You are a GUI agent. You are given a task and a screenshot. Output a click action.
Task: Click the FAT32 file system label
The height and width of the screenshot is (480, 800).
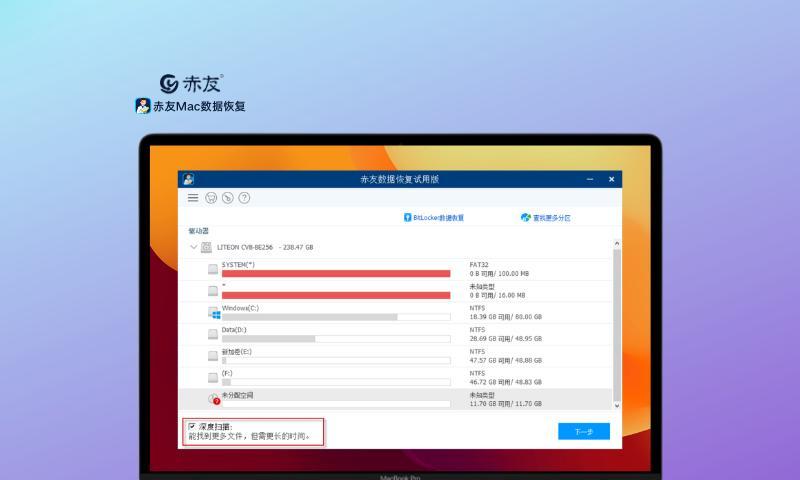(x=479, y=265)
